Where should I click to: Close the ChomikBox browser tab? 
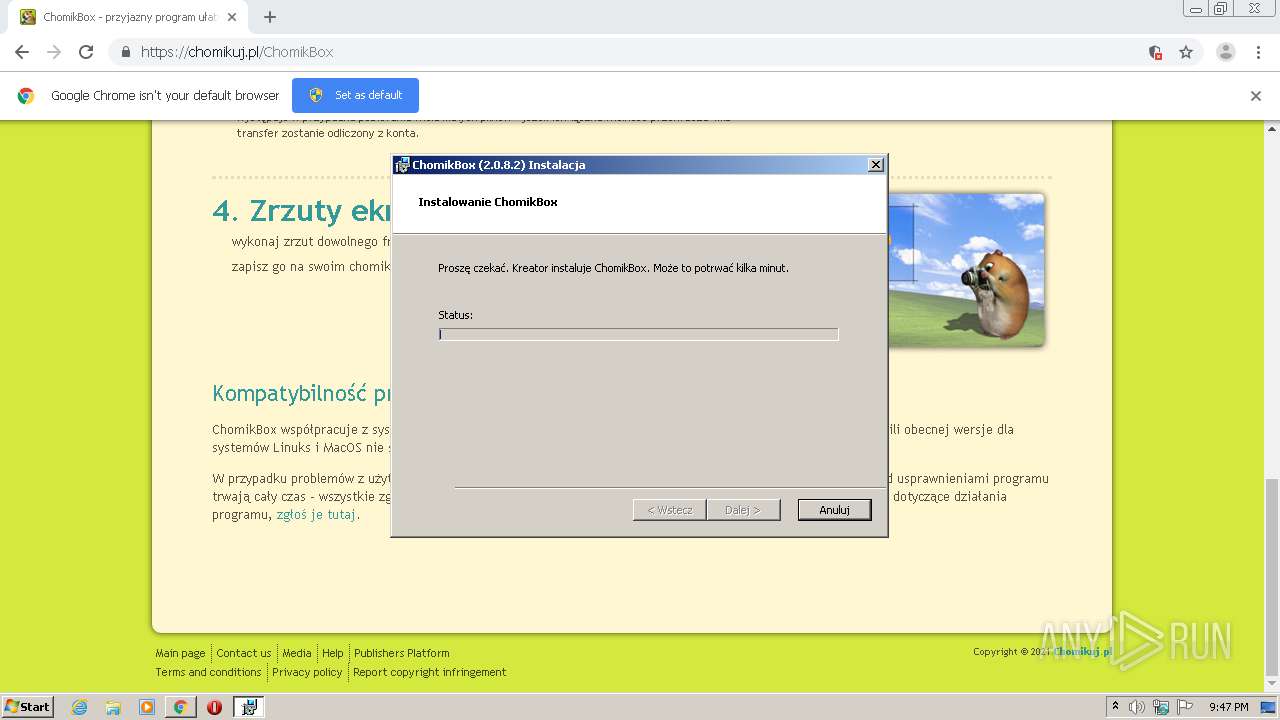tap(232, 17)
